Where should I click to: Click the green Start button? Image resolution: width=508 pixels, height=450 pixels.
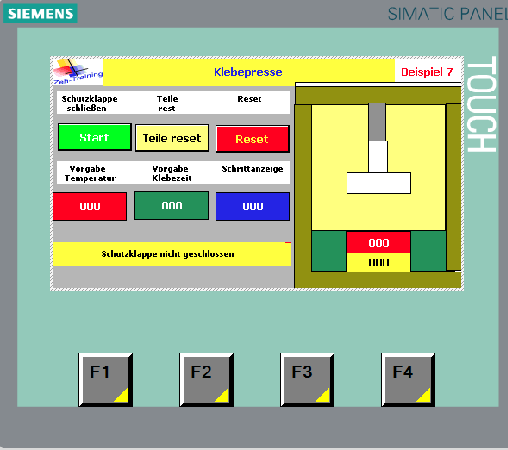click(95, 137)
